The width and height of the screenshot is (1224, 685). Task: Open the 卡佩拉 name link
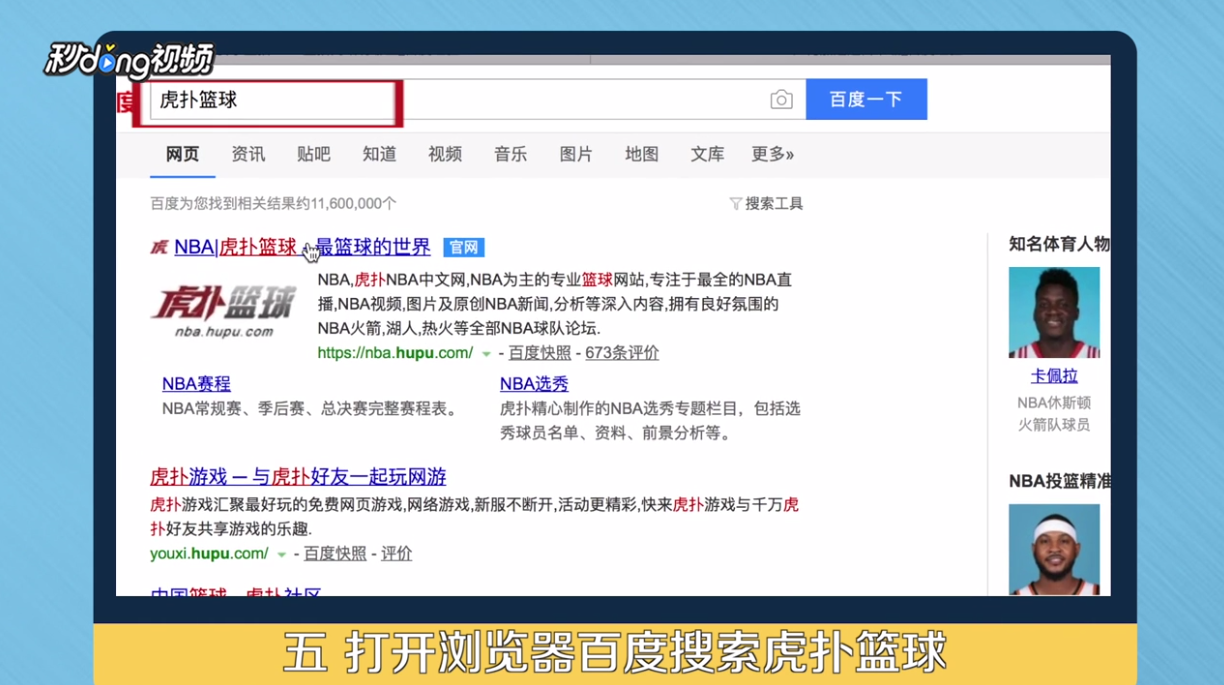click(1054, 377)
